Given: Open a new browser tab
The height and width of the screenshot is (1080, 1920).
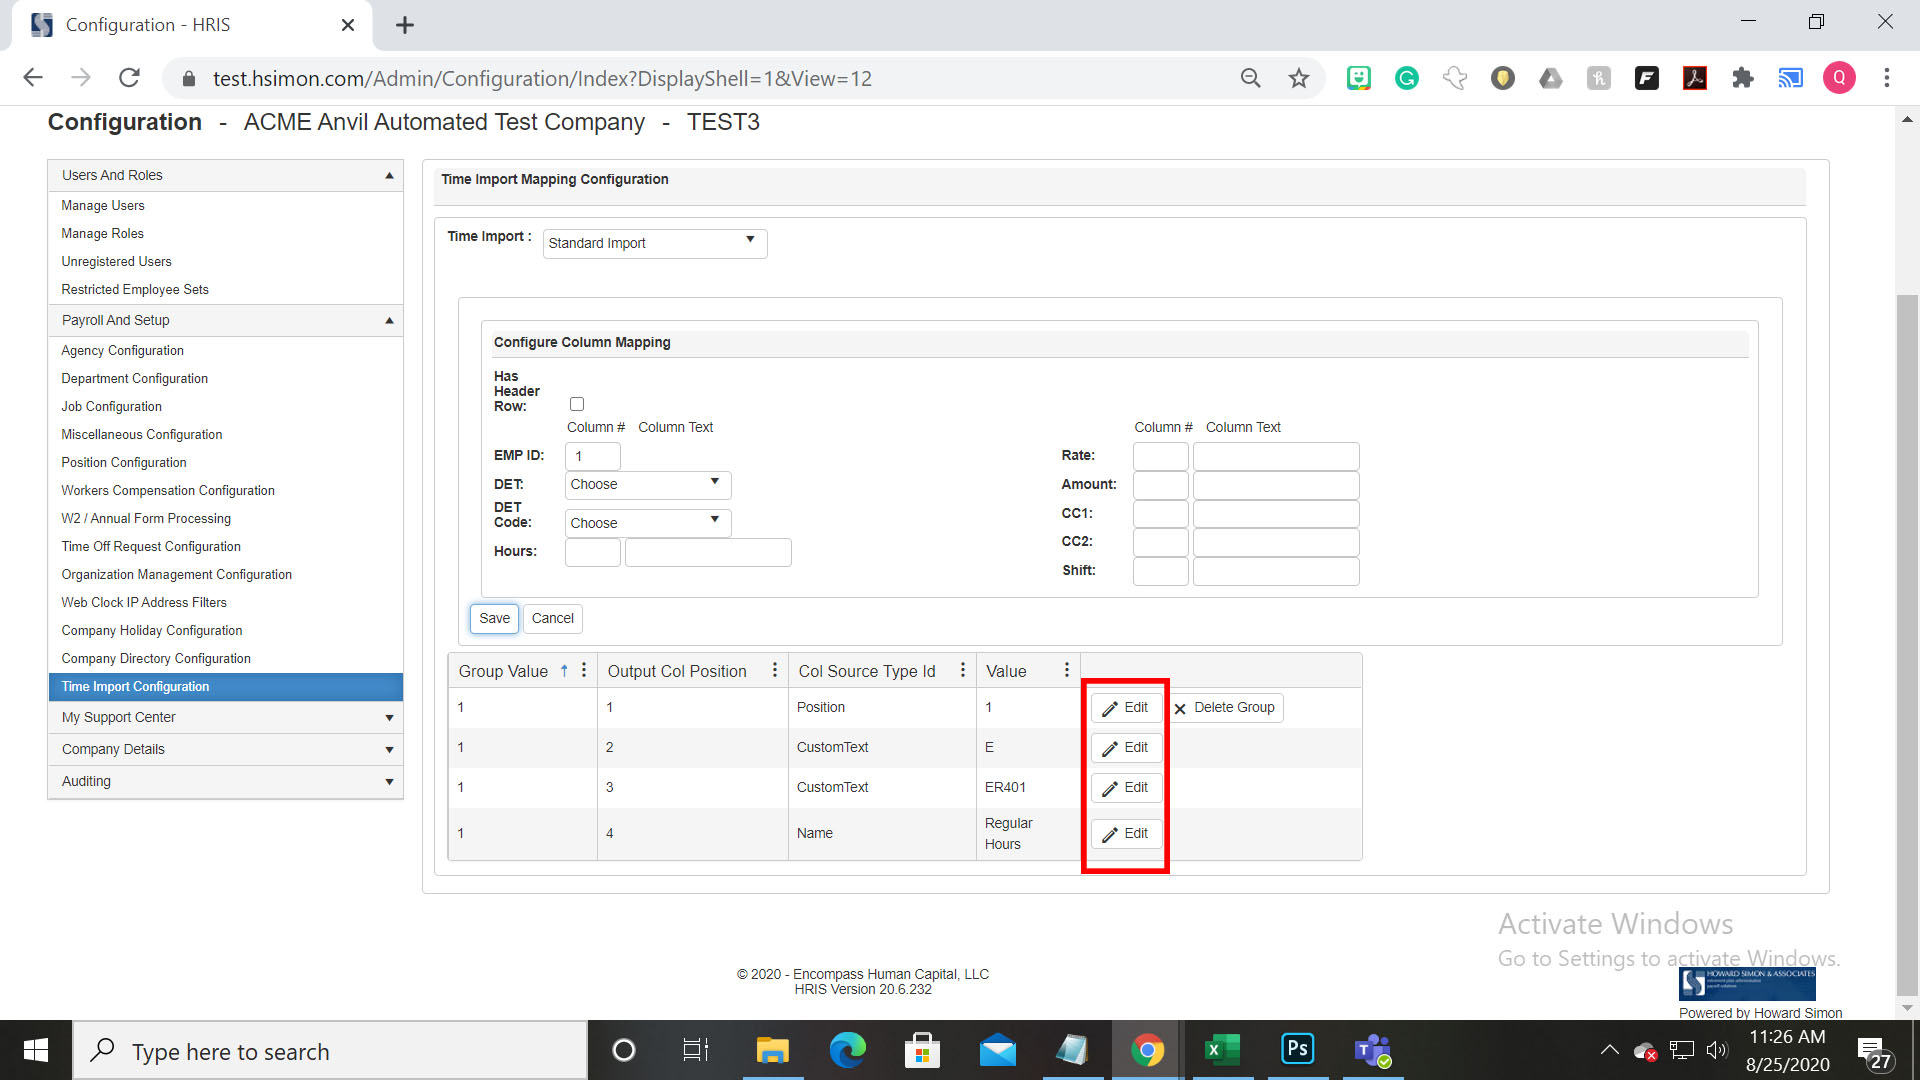Looking at the screenshot, I should (405, 25).
